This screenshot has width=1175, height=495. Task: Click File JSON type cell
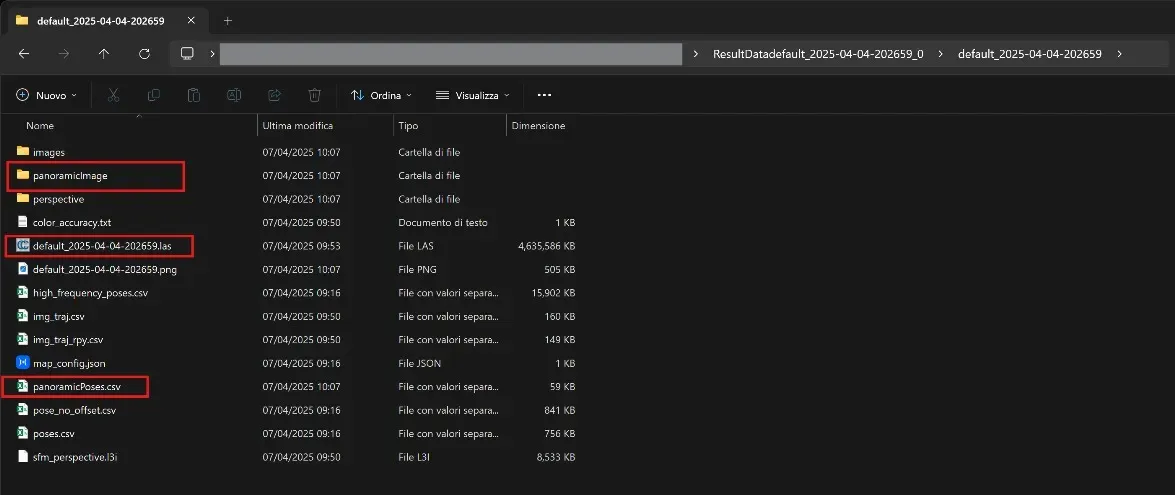click(x=420, y=363)
